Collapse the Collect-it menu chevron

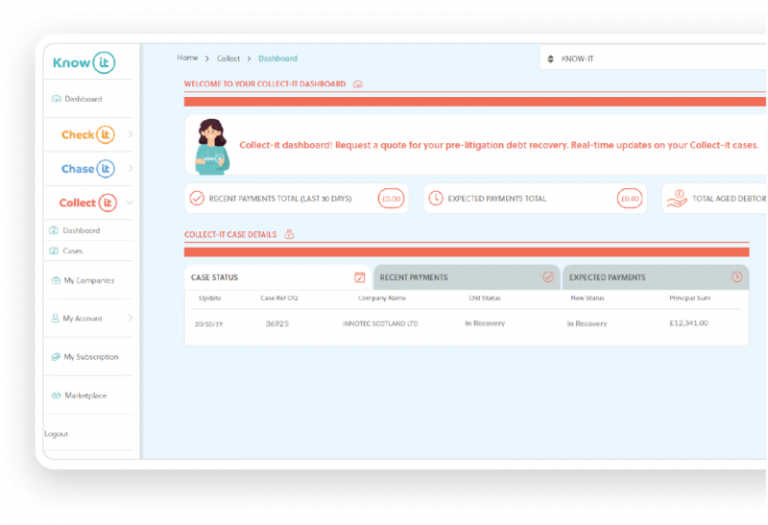tap(129, 202)
